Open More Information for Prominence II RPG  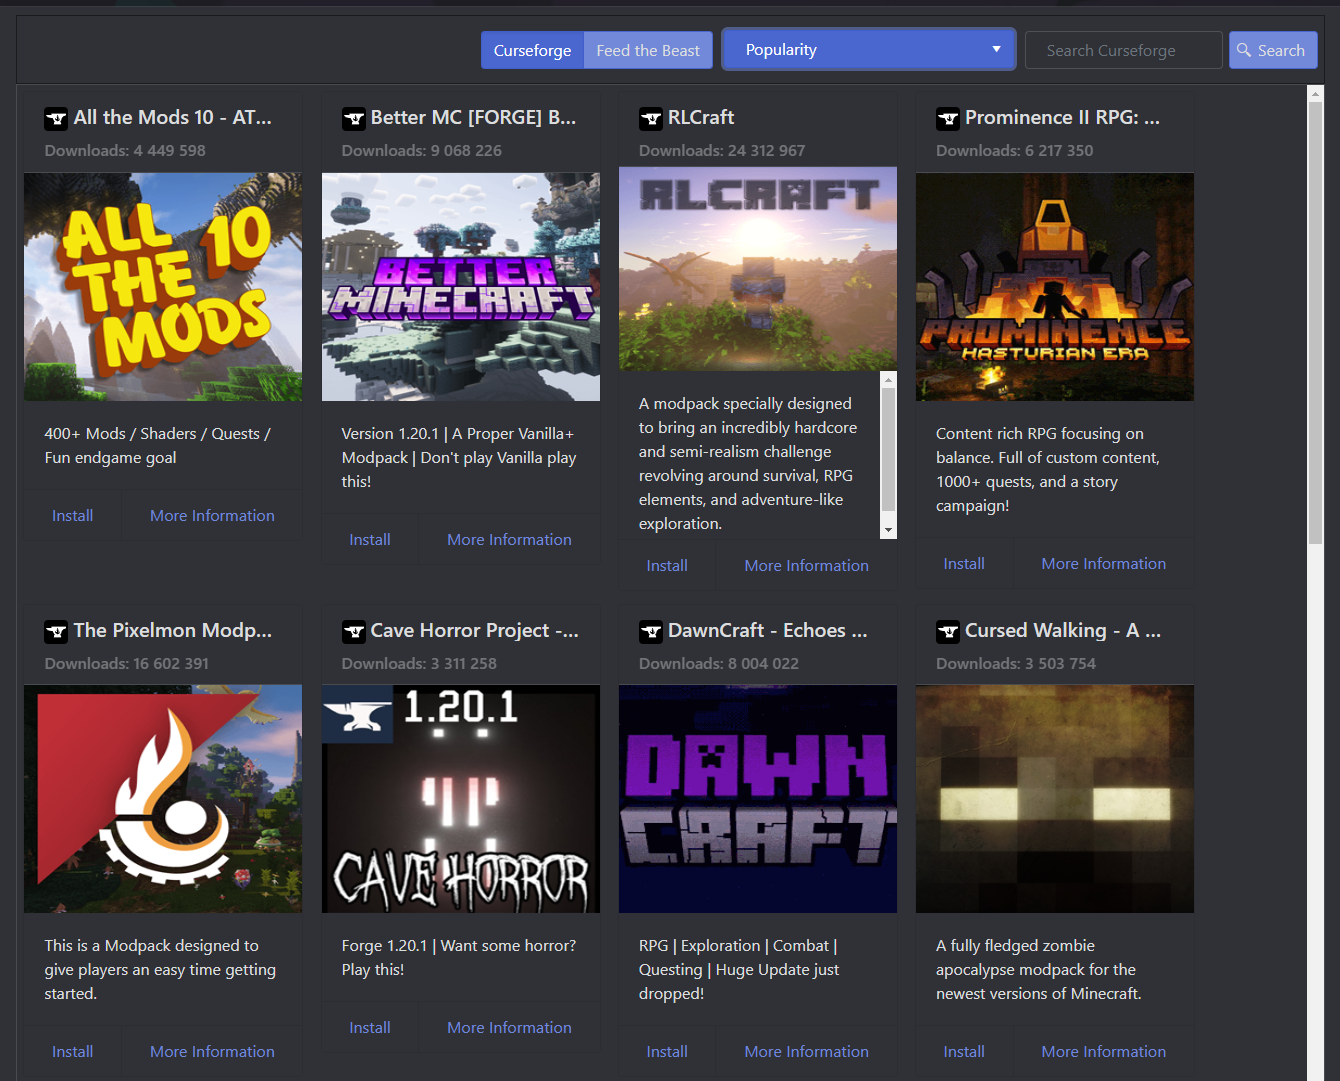[x=1104, y=564]
